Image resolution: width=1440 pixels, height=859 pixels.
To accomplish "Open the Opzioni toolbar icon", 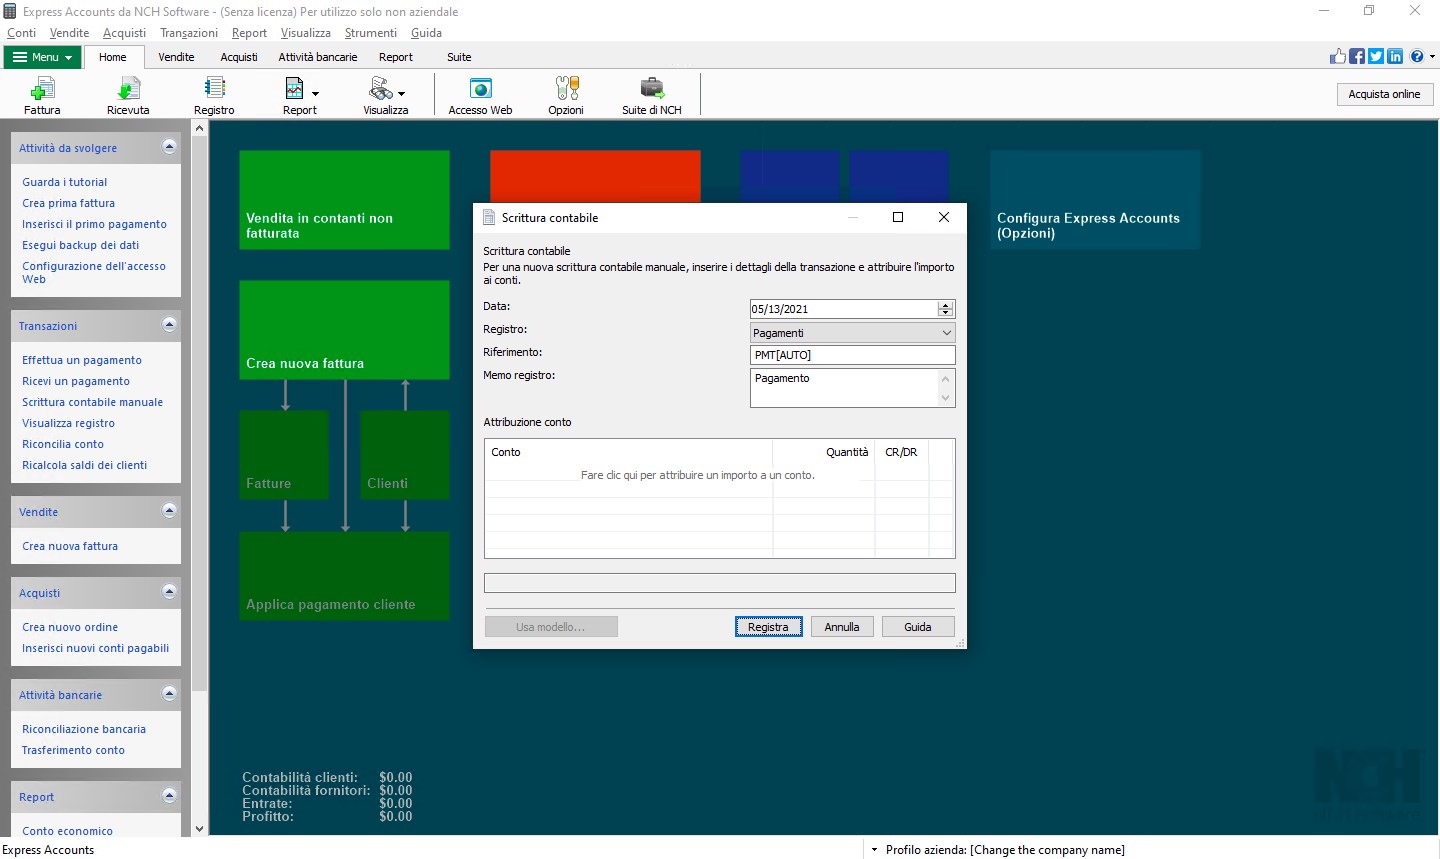I will pyautogui.click(x=566, y=96).
